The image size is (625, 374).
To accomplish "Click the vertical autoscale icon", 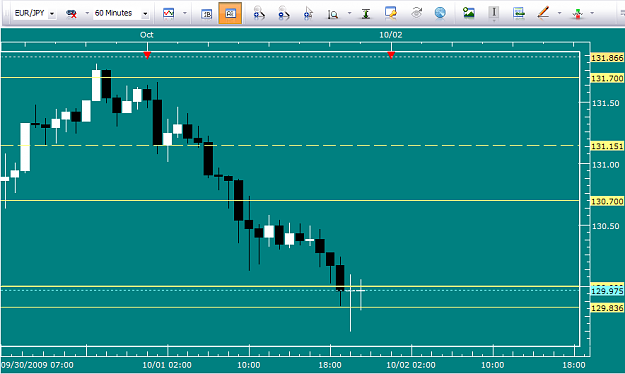I will click(366, 14).
